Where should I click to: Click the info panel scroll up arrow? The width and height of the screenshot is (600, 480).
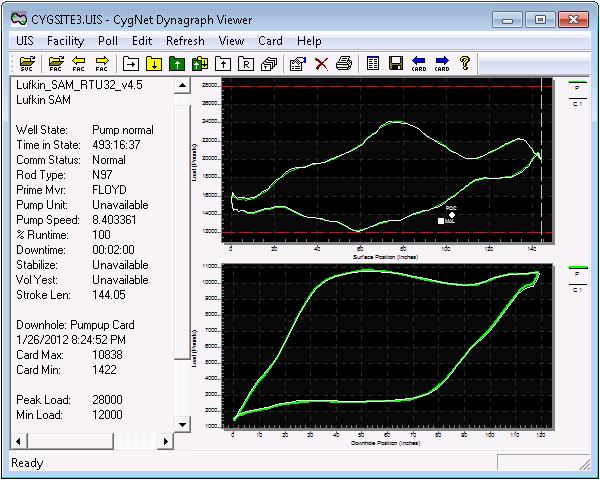point(182,85)
